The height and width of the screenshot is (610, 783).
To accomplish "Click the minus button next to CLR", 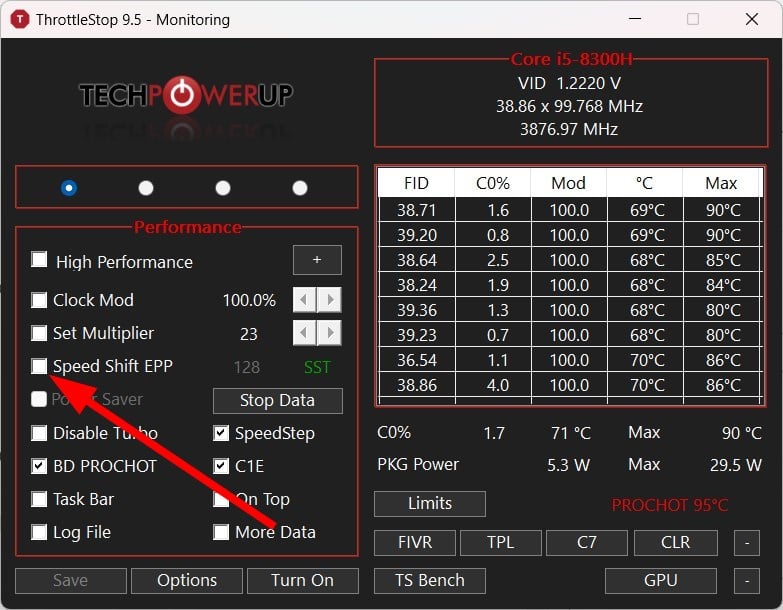I will (747, 543).
